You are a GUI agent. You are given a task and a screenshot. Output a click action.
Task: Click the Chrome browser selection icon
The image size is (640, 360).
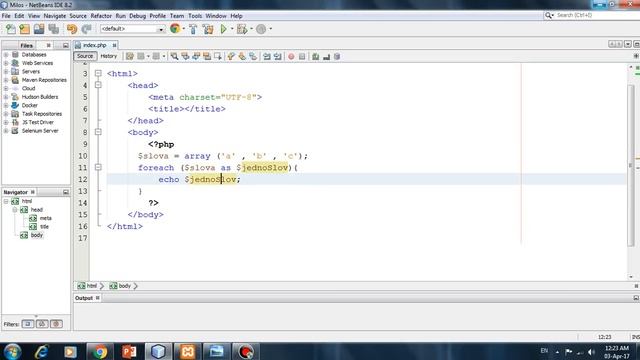tap(175, 29)
